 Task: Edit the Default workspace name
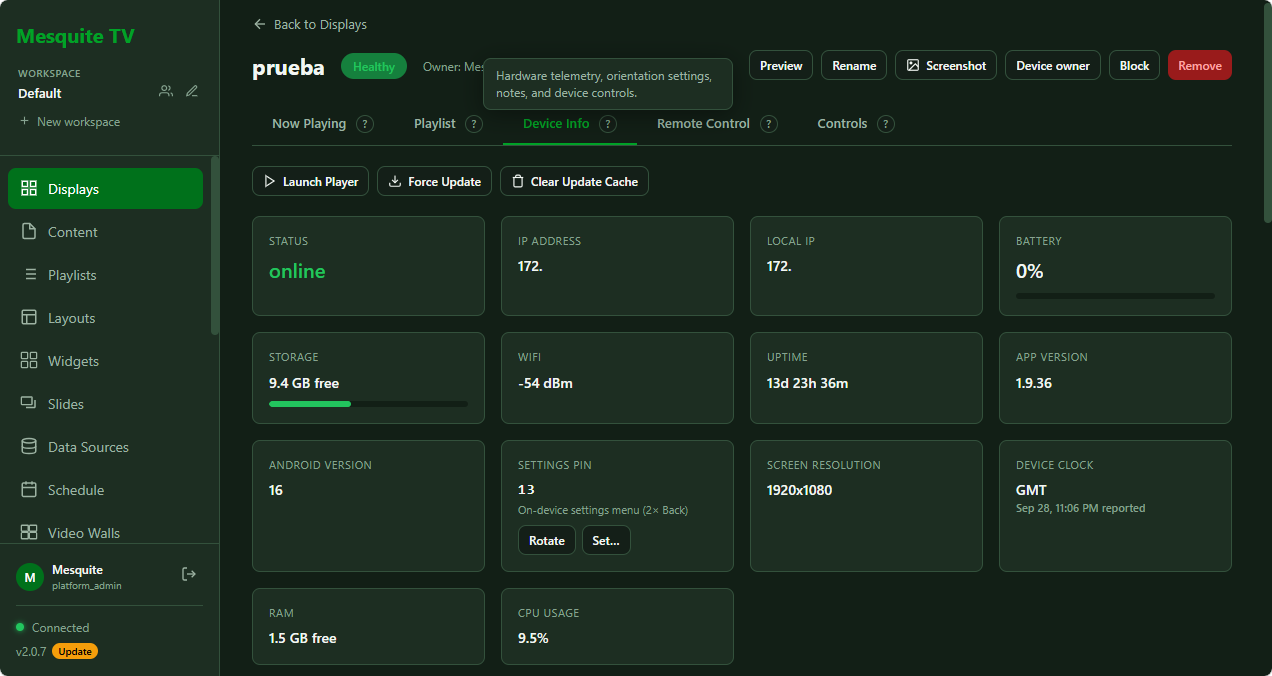point(192,91)
